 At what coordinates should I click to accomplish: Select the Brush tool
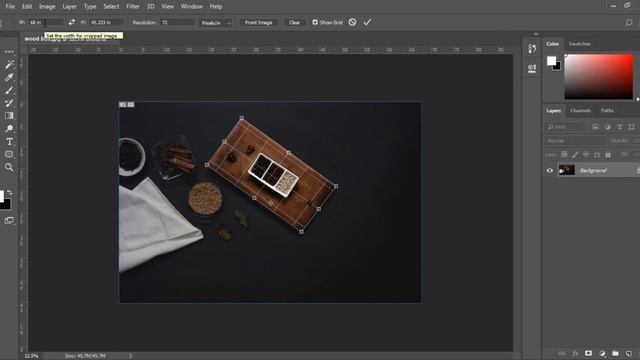click(9, 90)
